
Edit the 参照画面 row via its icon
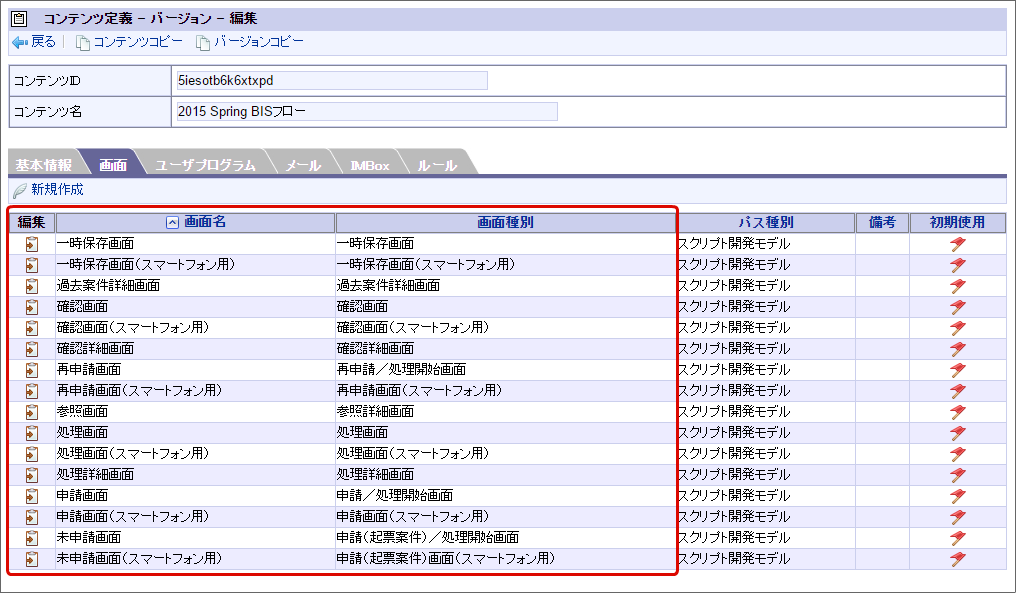(32, 412)
